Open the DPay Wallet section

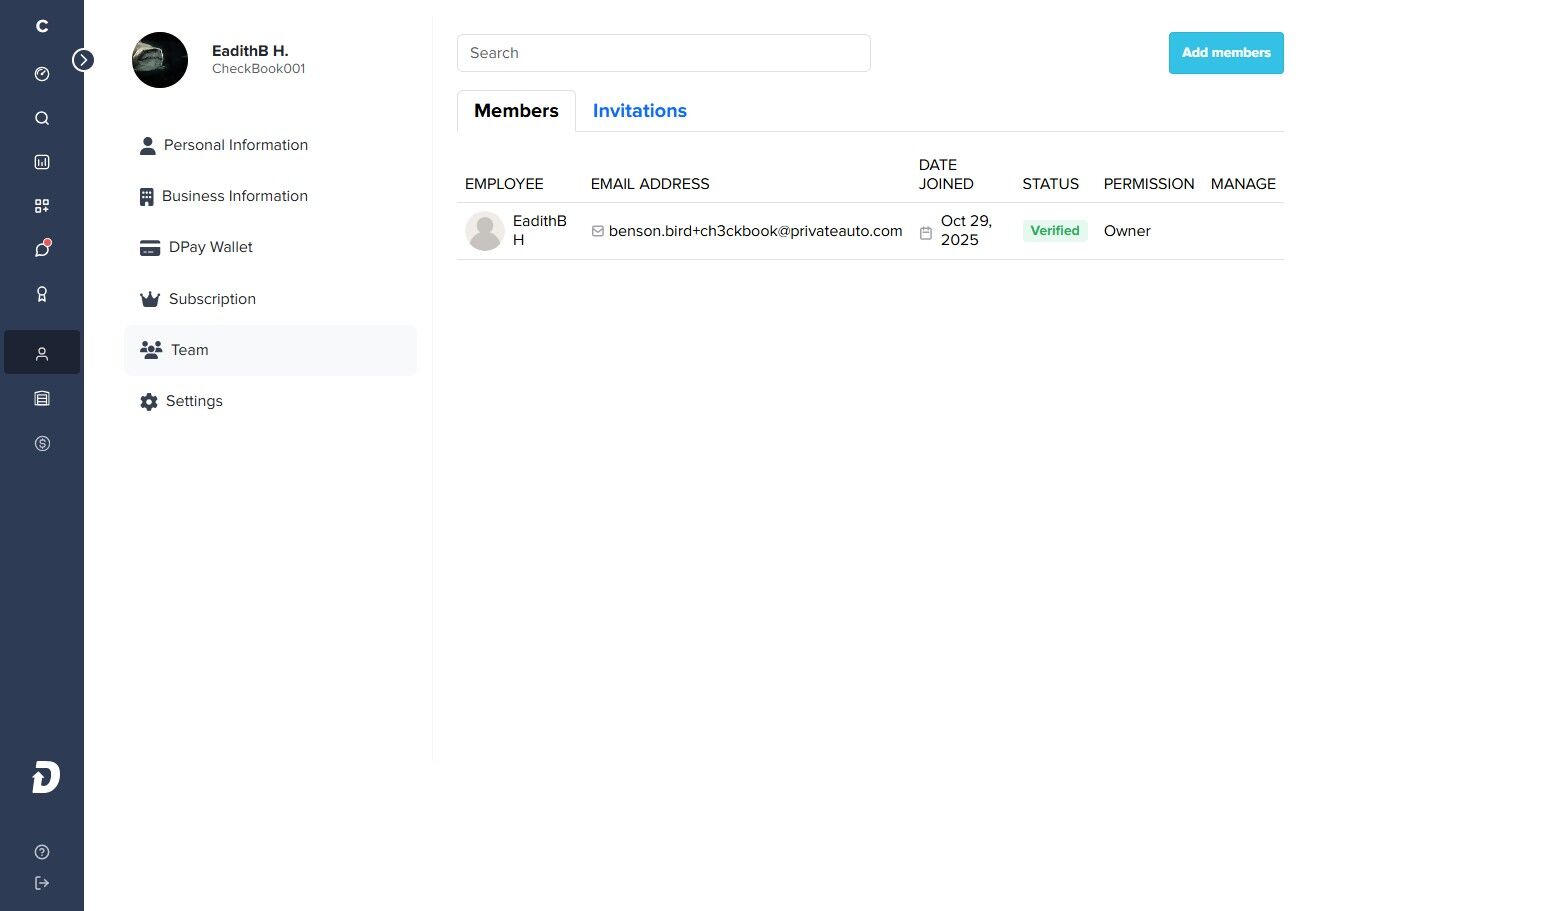click(210, 247)
